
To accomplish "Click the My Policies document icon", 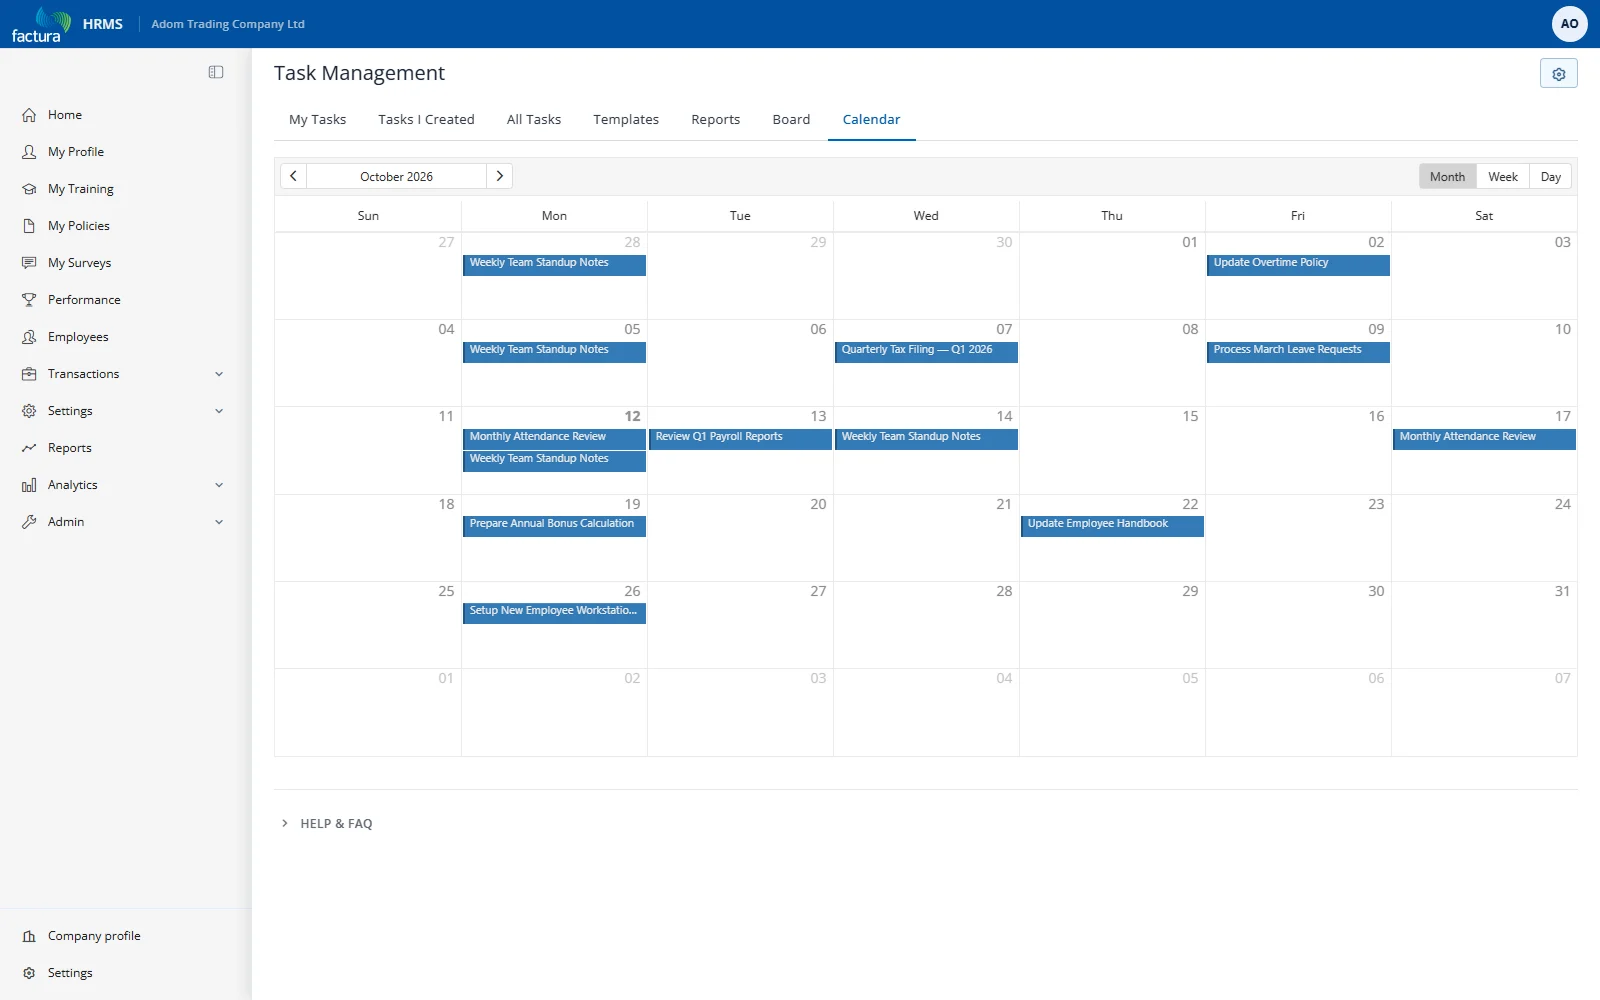I will pyautogui.click(x=29, y=226).
